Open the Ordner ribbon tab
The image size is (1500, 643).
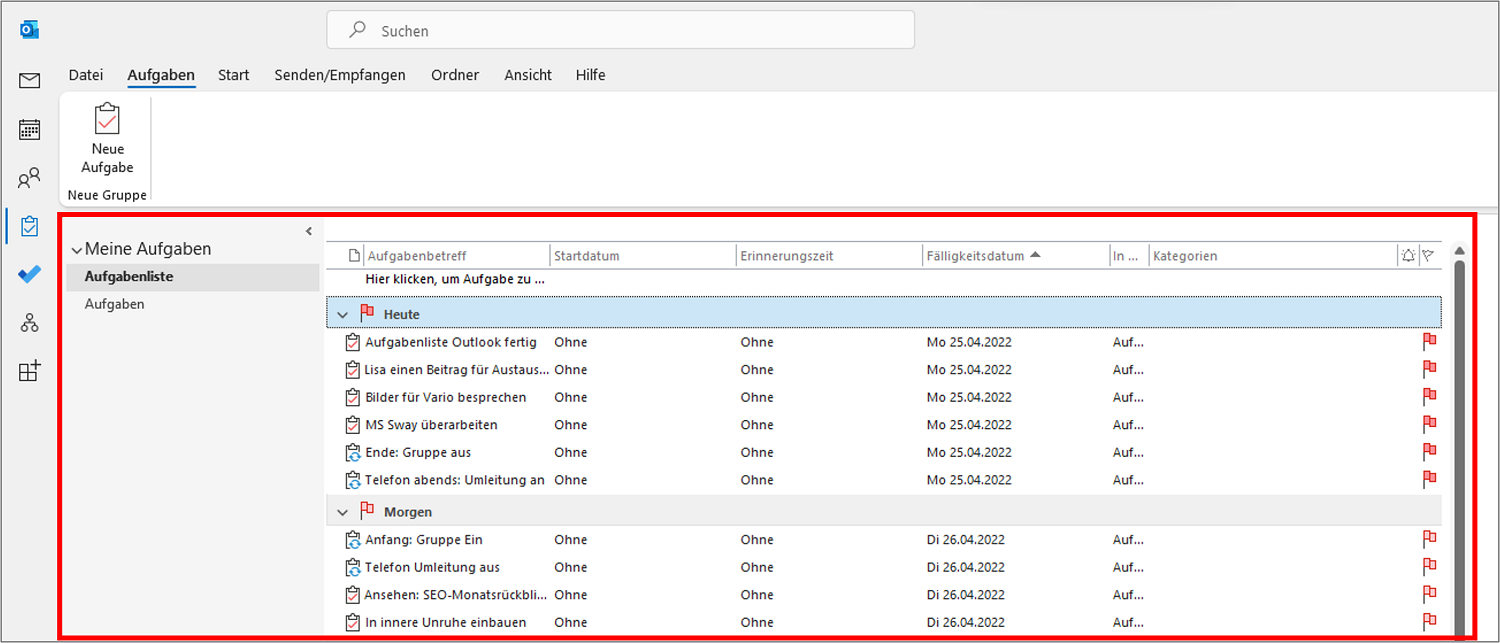pyautogui.click(x=455, y=75)
